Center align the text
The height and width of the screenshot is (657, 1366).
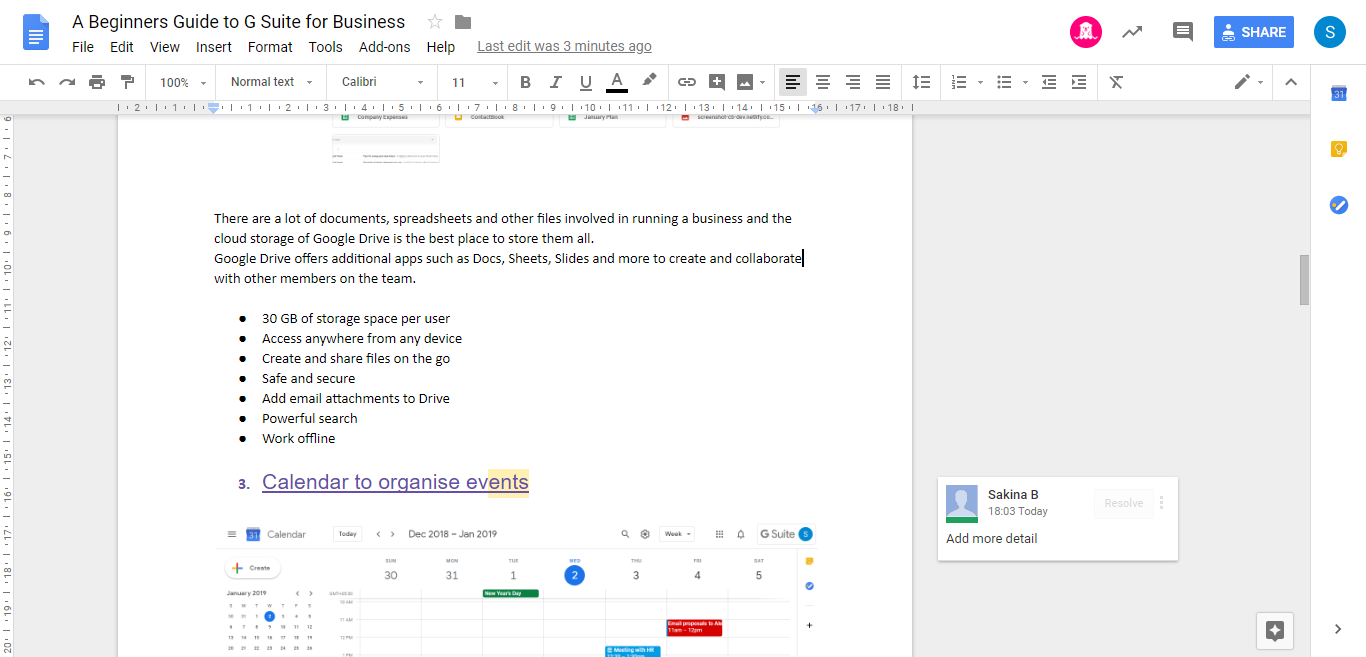pos(823,82)
